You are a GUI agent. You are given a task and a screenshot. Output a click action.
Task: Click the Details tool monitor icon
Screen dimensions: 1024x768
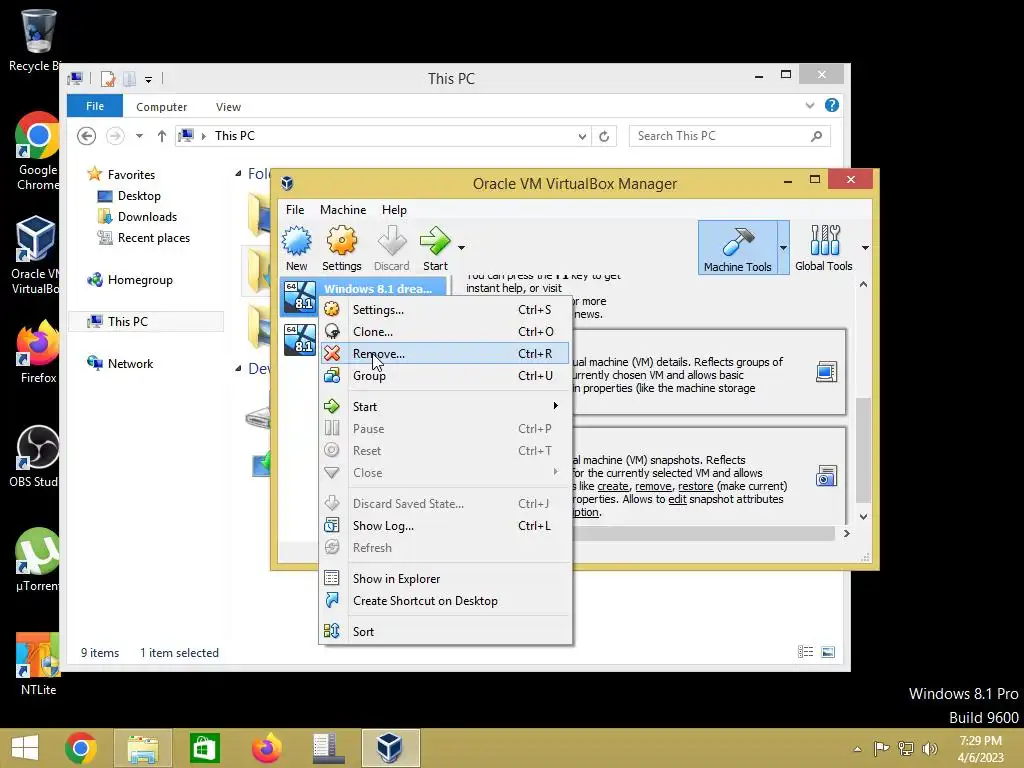tap(826, 372)
